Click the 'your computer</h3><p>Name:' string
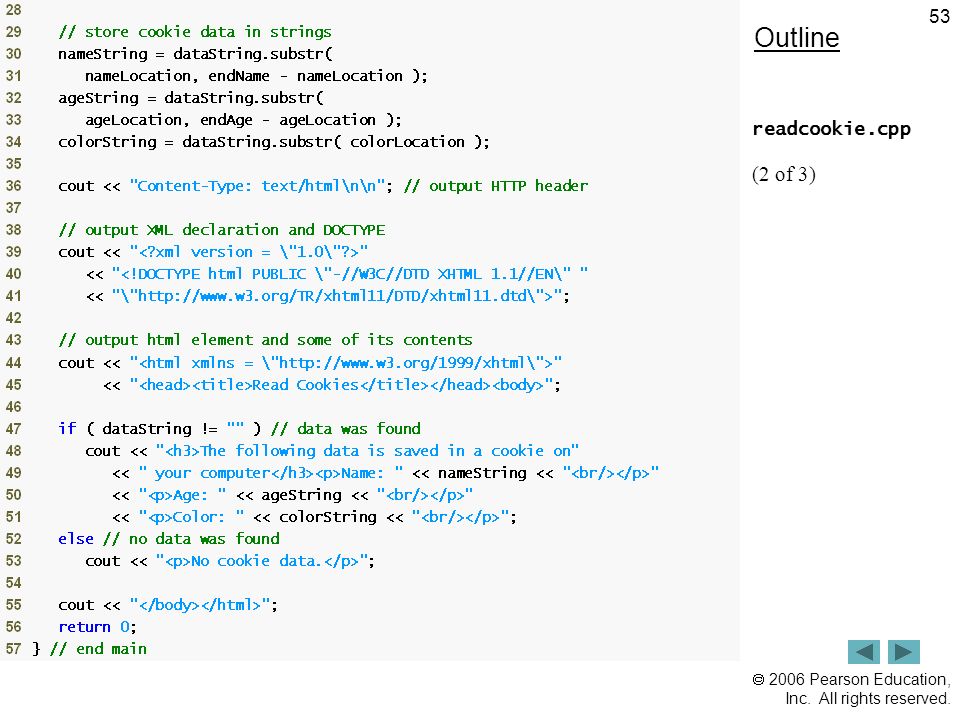This screenshot has width=960, height=720. pyautogui.click(x=271, y=473)
